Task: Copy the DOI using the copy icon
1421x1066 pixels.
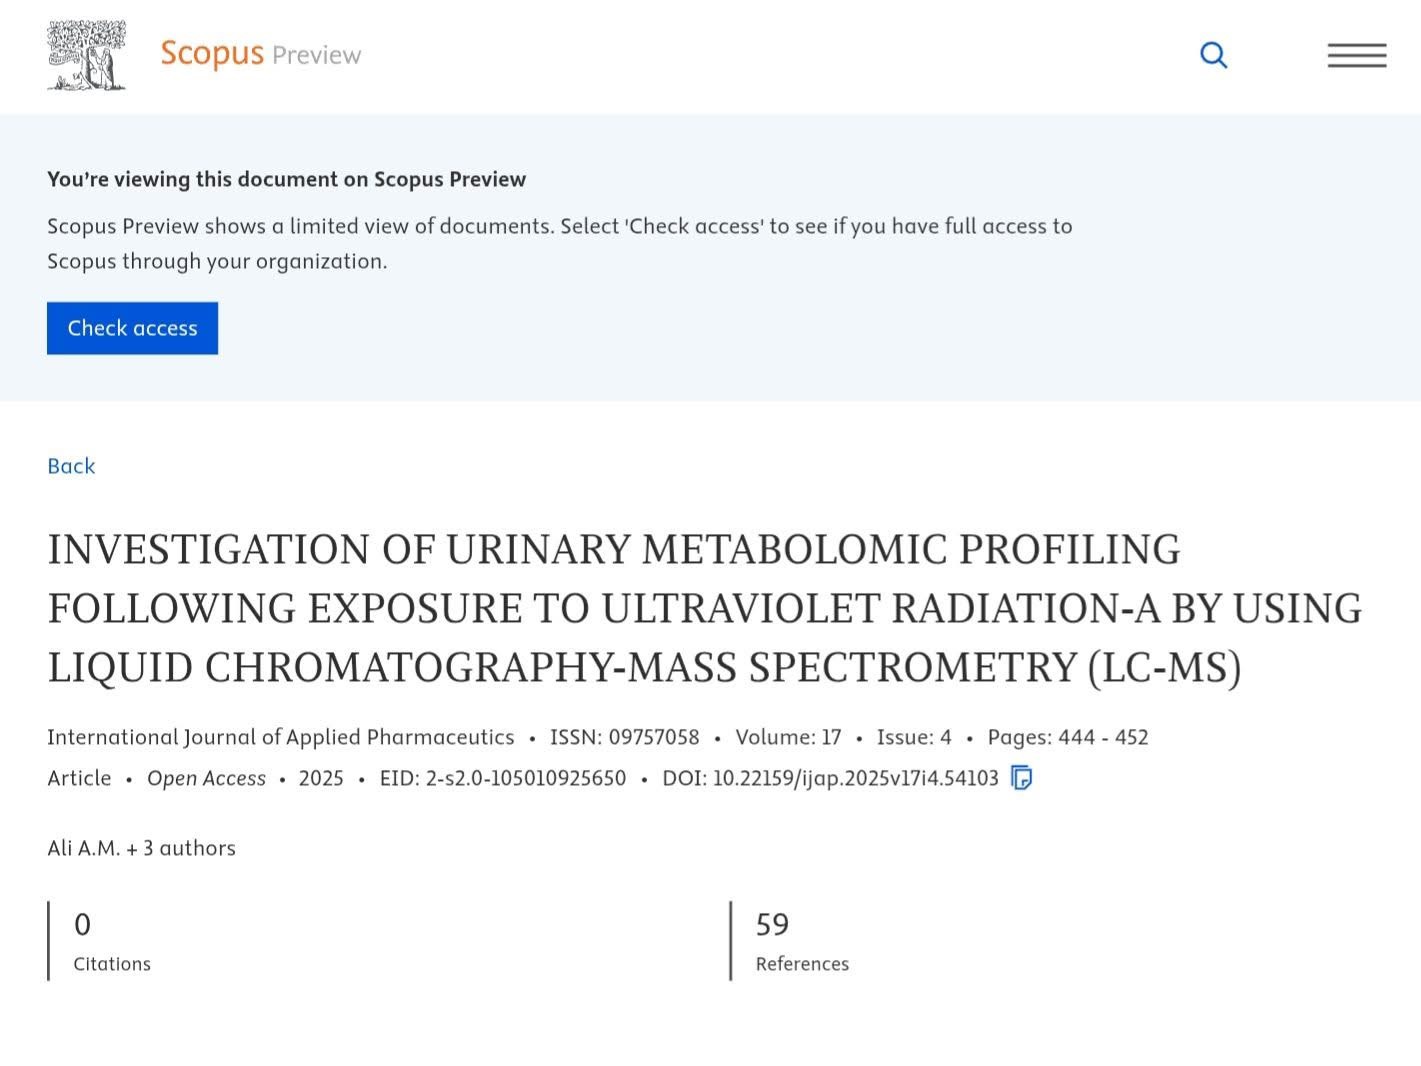Action: click(1021, 778)
